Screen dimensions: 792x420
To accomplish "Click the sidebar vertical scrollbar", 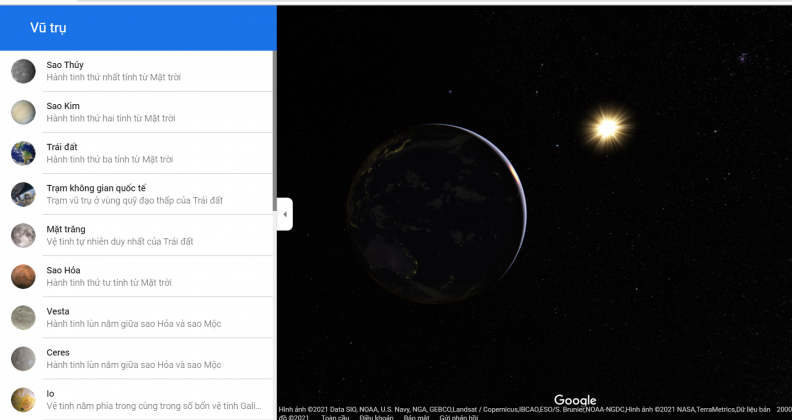I will click(x=275, y=130).
